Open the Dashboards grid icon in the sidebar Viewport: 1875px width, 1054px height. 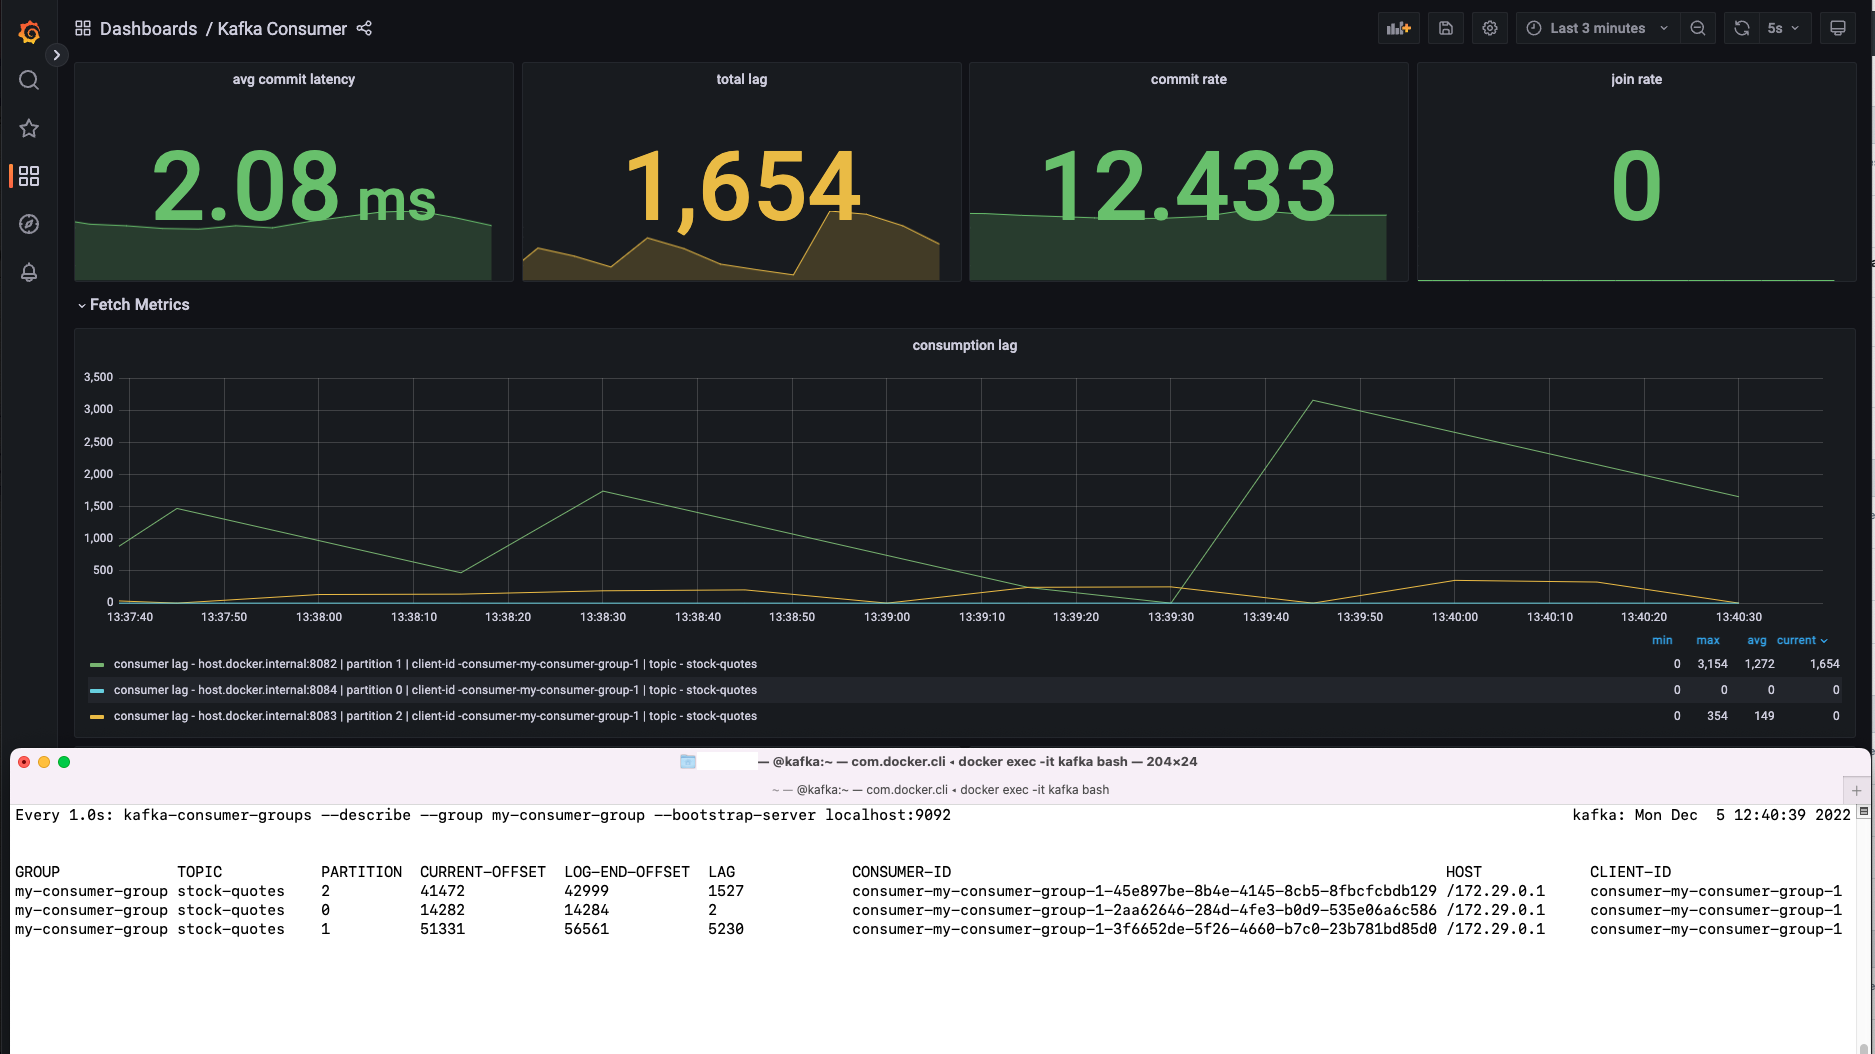[29, 176]
